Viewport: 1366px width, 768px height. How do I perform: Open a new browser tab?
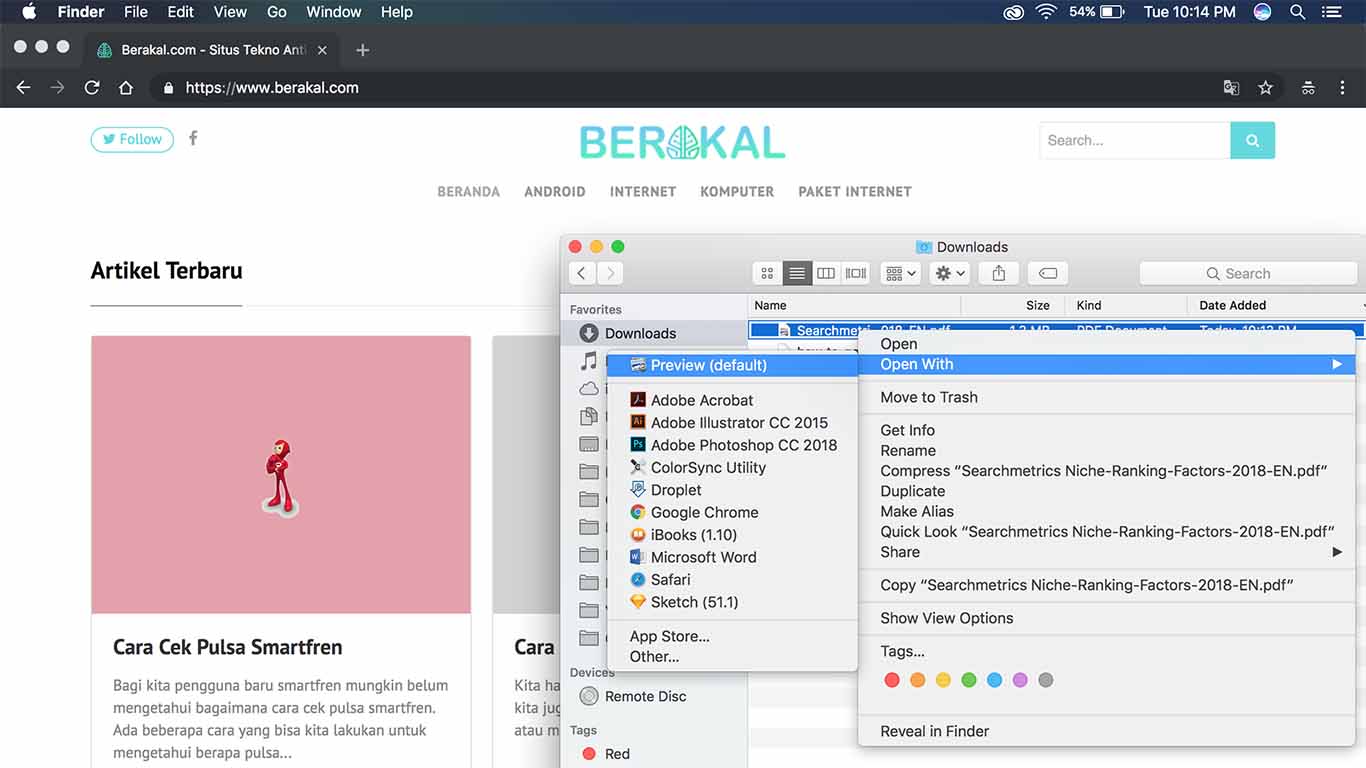(362, 50)
